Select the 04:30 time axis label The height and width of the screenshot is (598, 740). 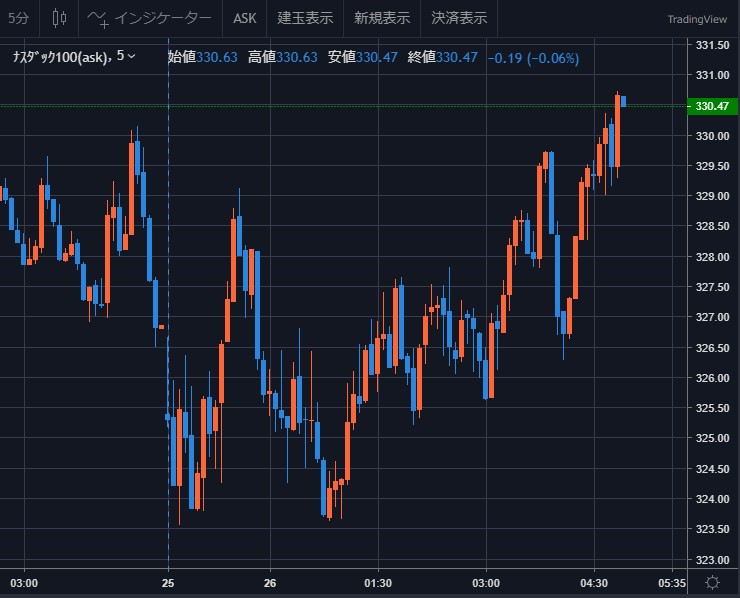594,583
